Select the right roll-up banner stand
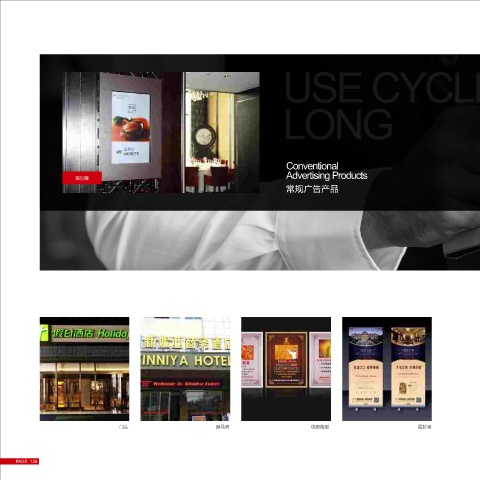Screen dimensions: 480x480 point(408,367)
